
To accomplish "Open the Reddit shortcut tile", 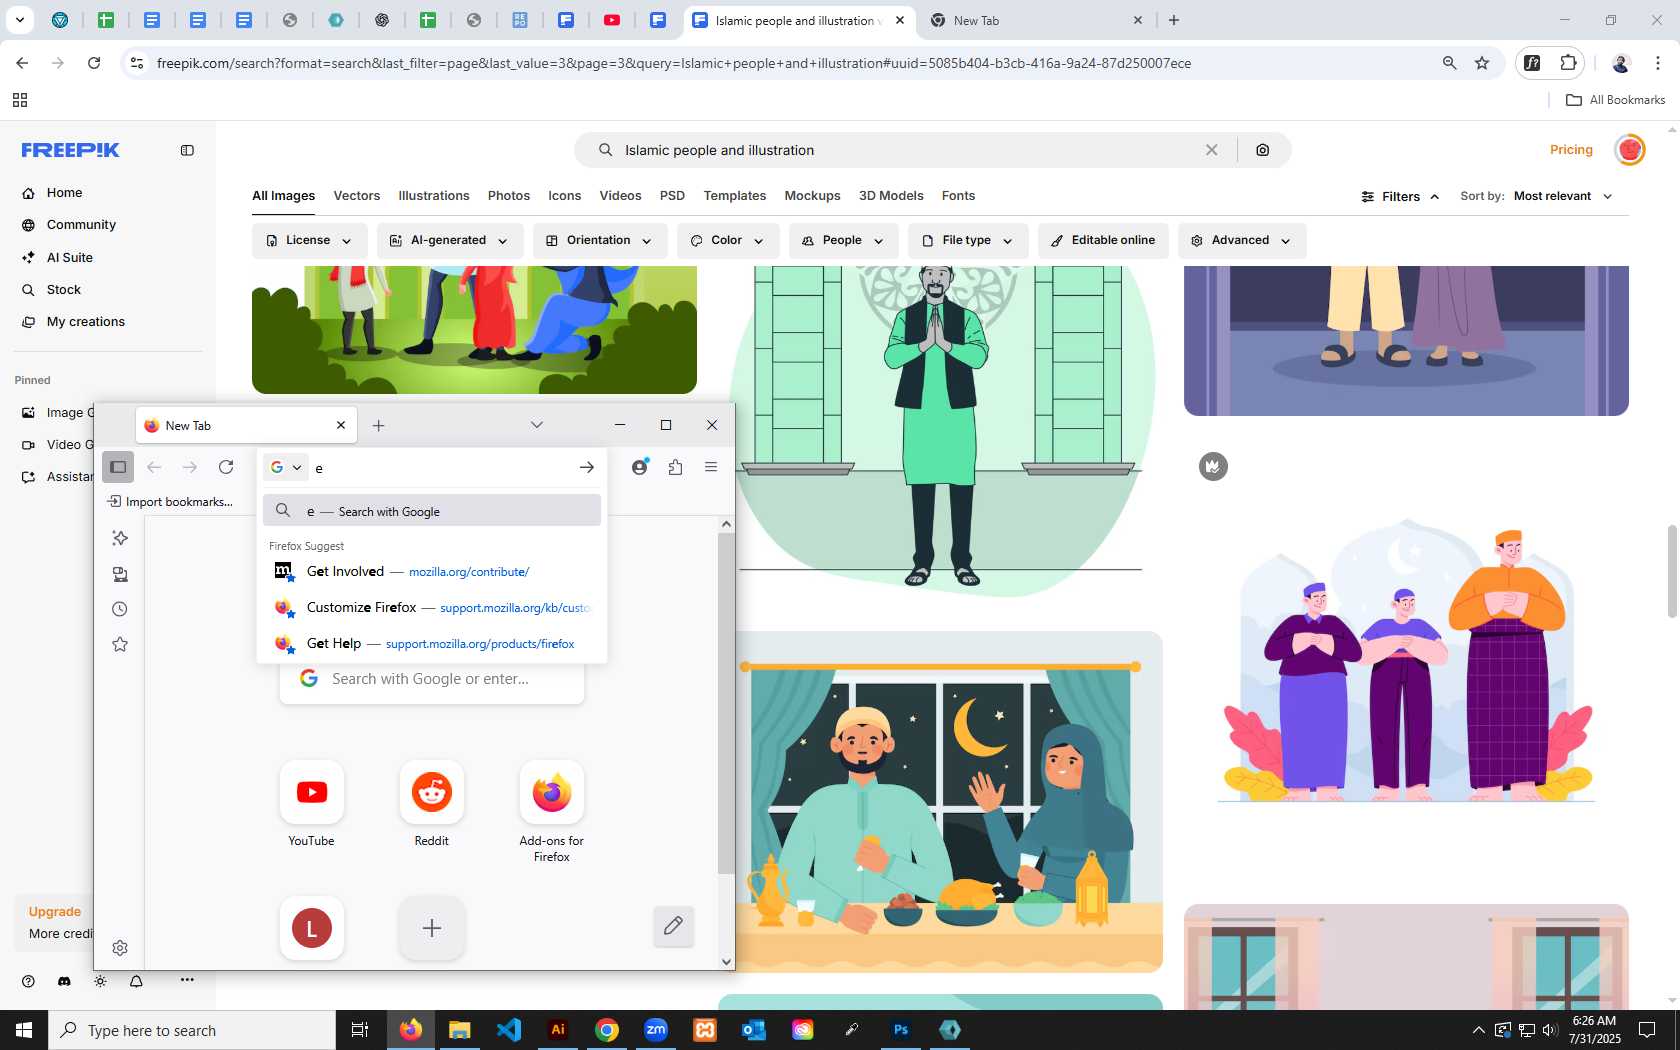I will [x=432, y=792].
